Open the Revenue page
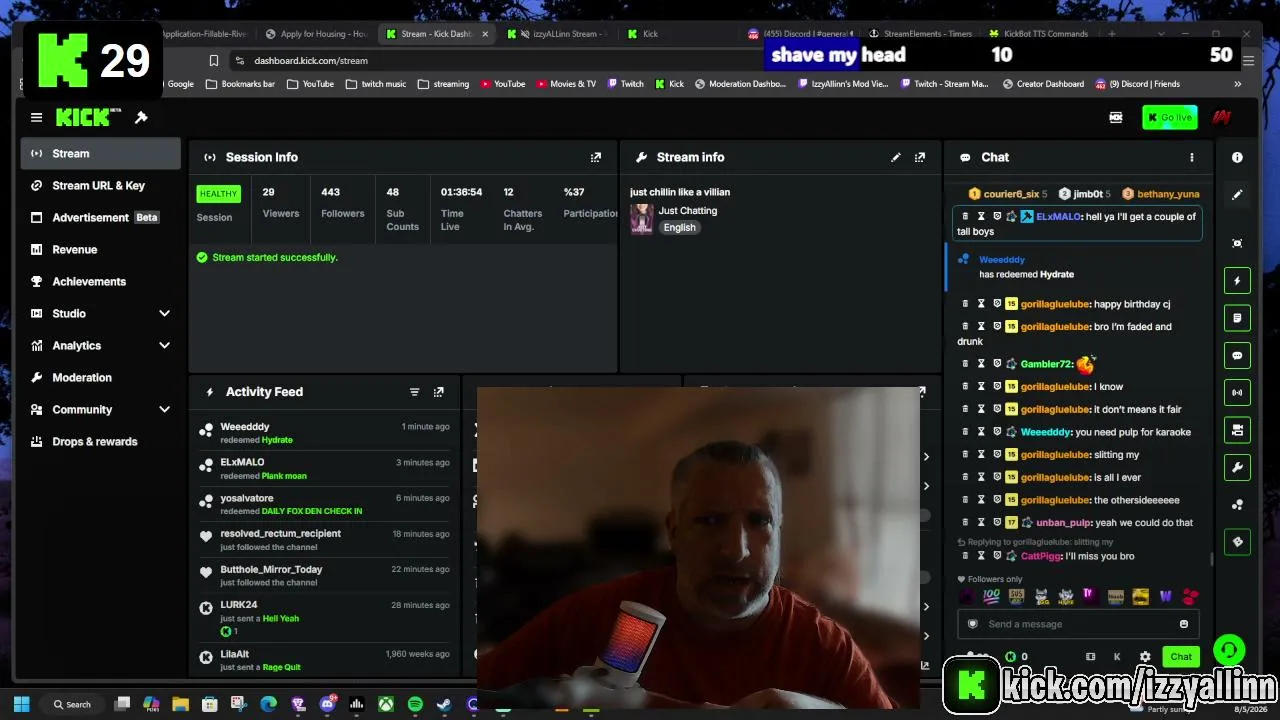The height and width of the screenshot is (720, 1280). (x=100, y=249)
